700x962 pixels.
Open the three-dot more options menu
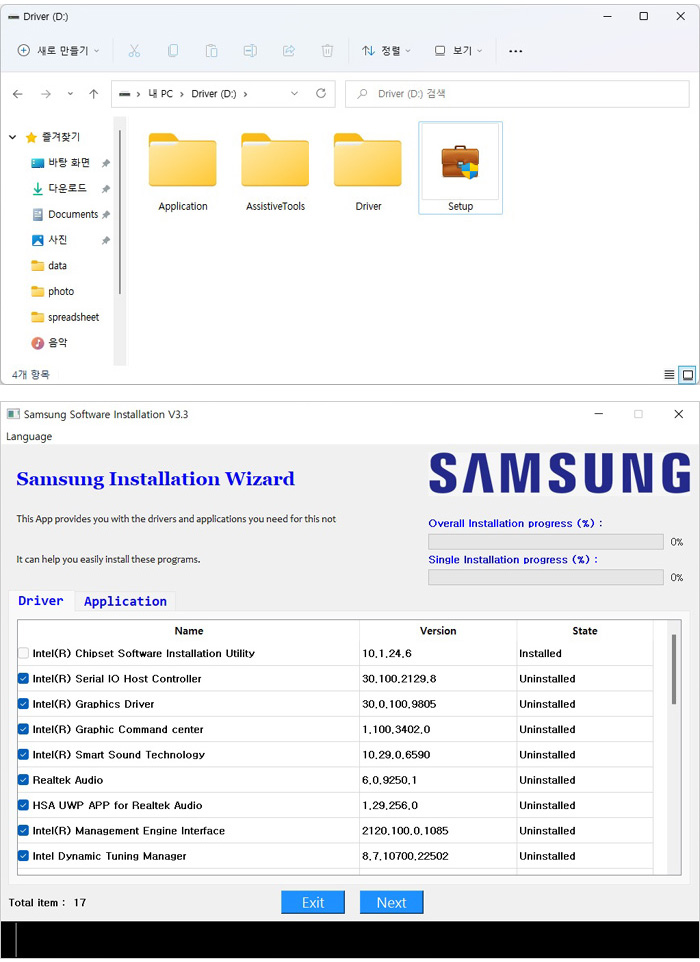(516, 51)
